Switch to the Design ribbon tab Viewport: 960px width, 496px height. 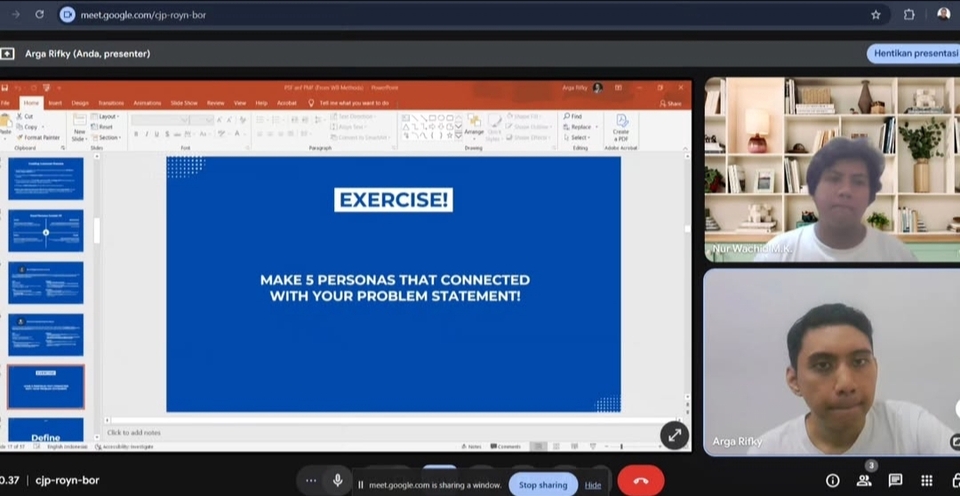(80, 103)
